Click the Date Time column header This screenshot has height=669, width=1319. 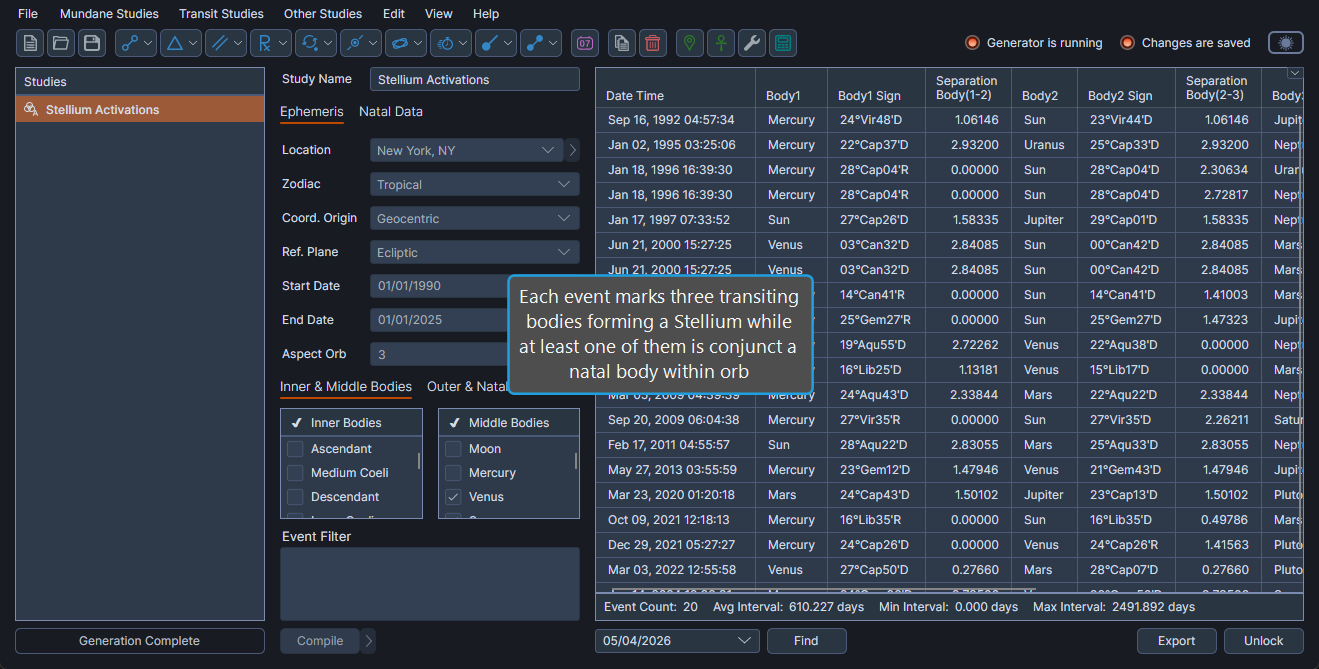coord(675,87)
